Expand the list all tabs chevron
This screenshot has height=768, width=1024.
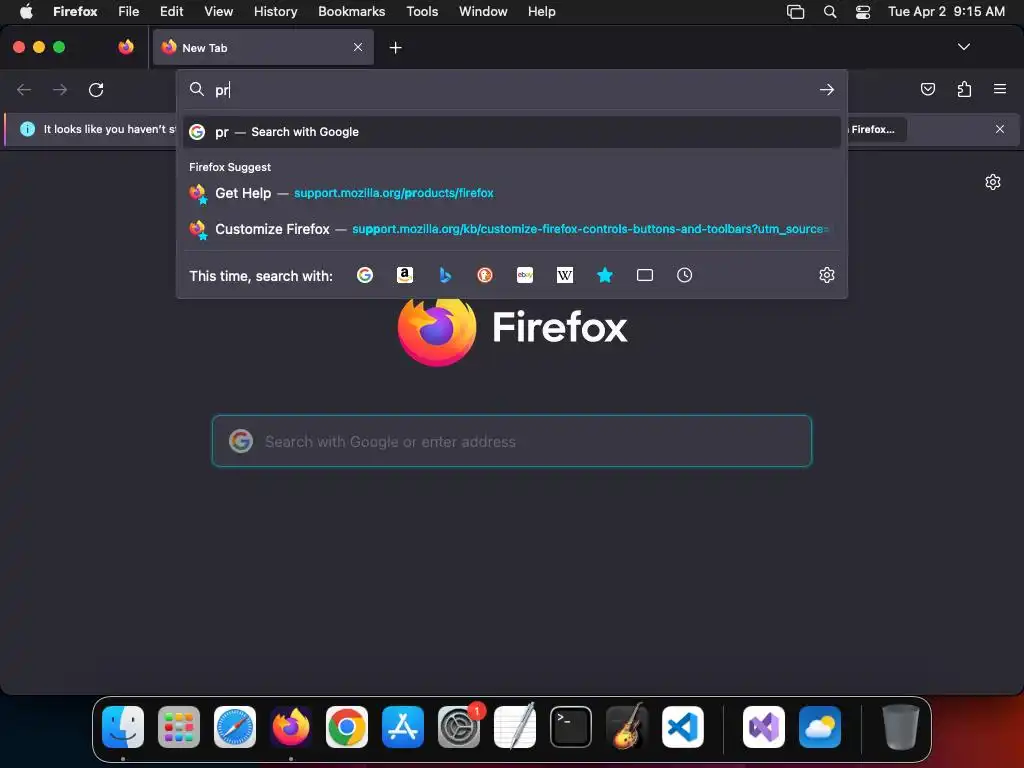tap(964, 47)
